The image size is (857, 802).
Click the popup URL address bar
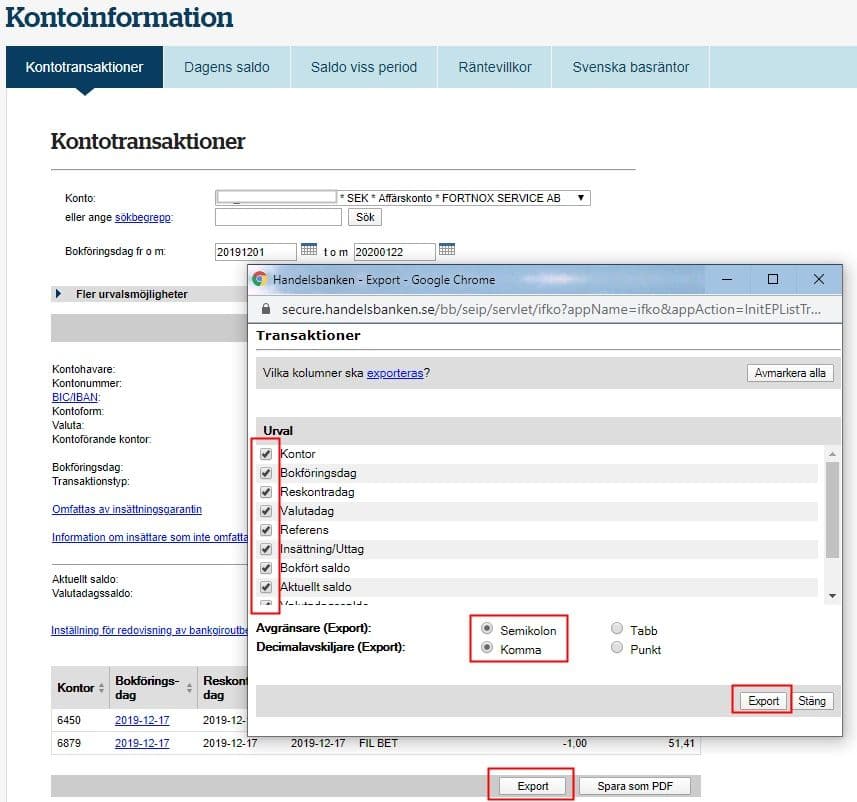point(551,309)
